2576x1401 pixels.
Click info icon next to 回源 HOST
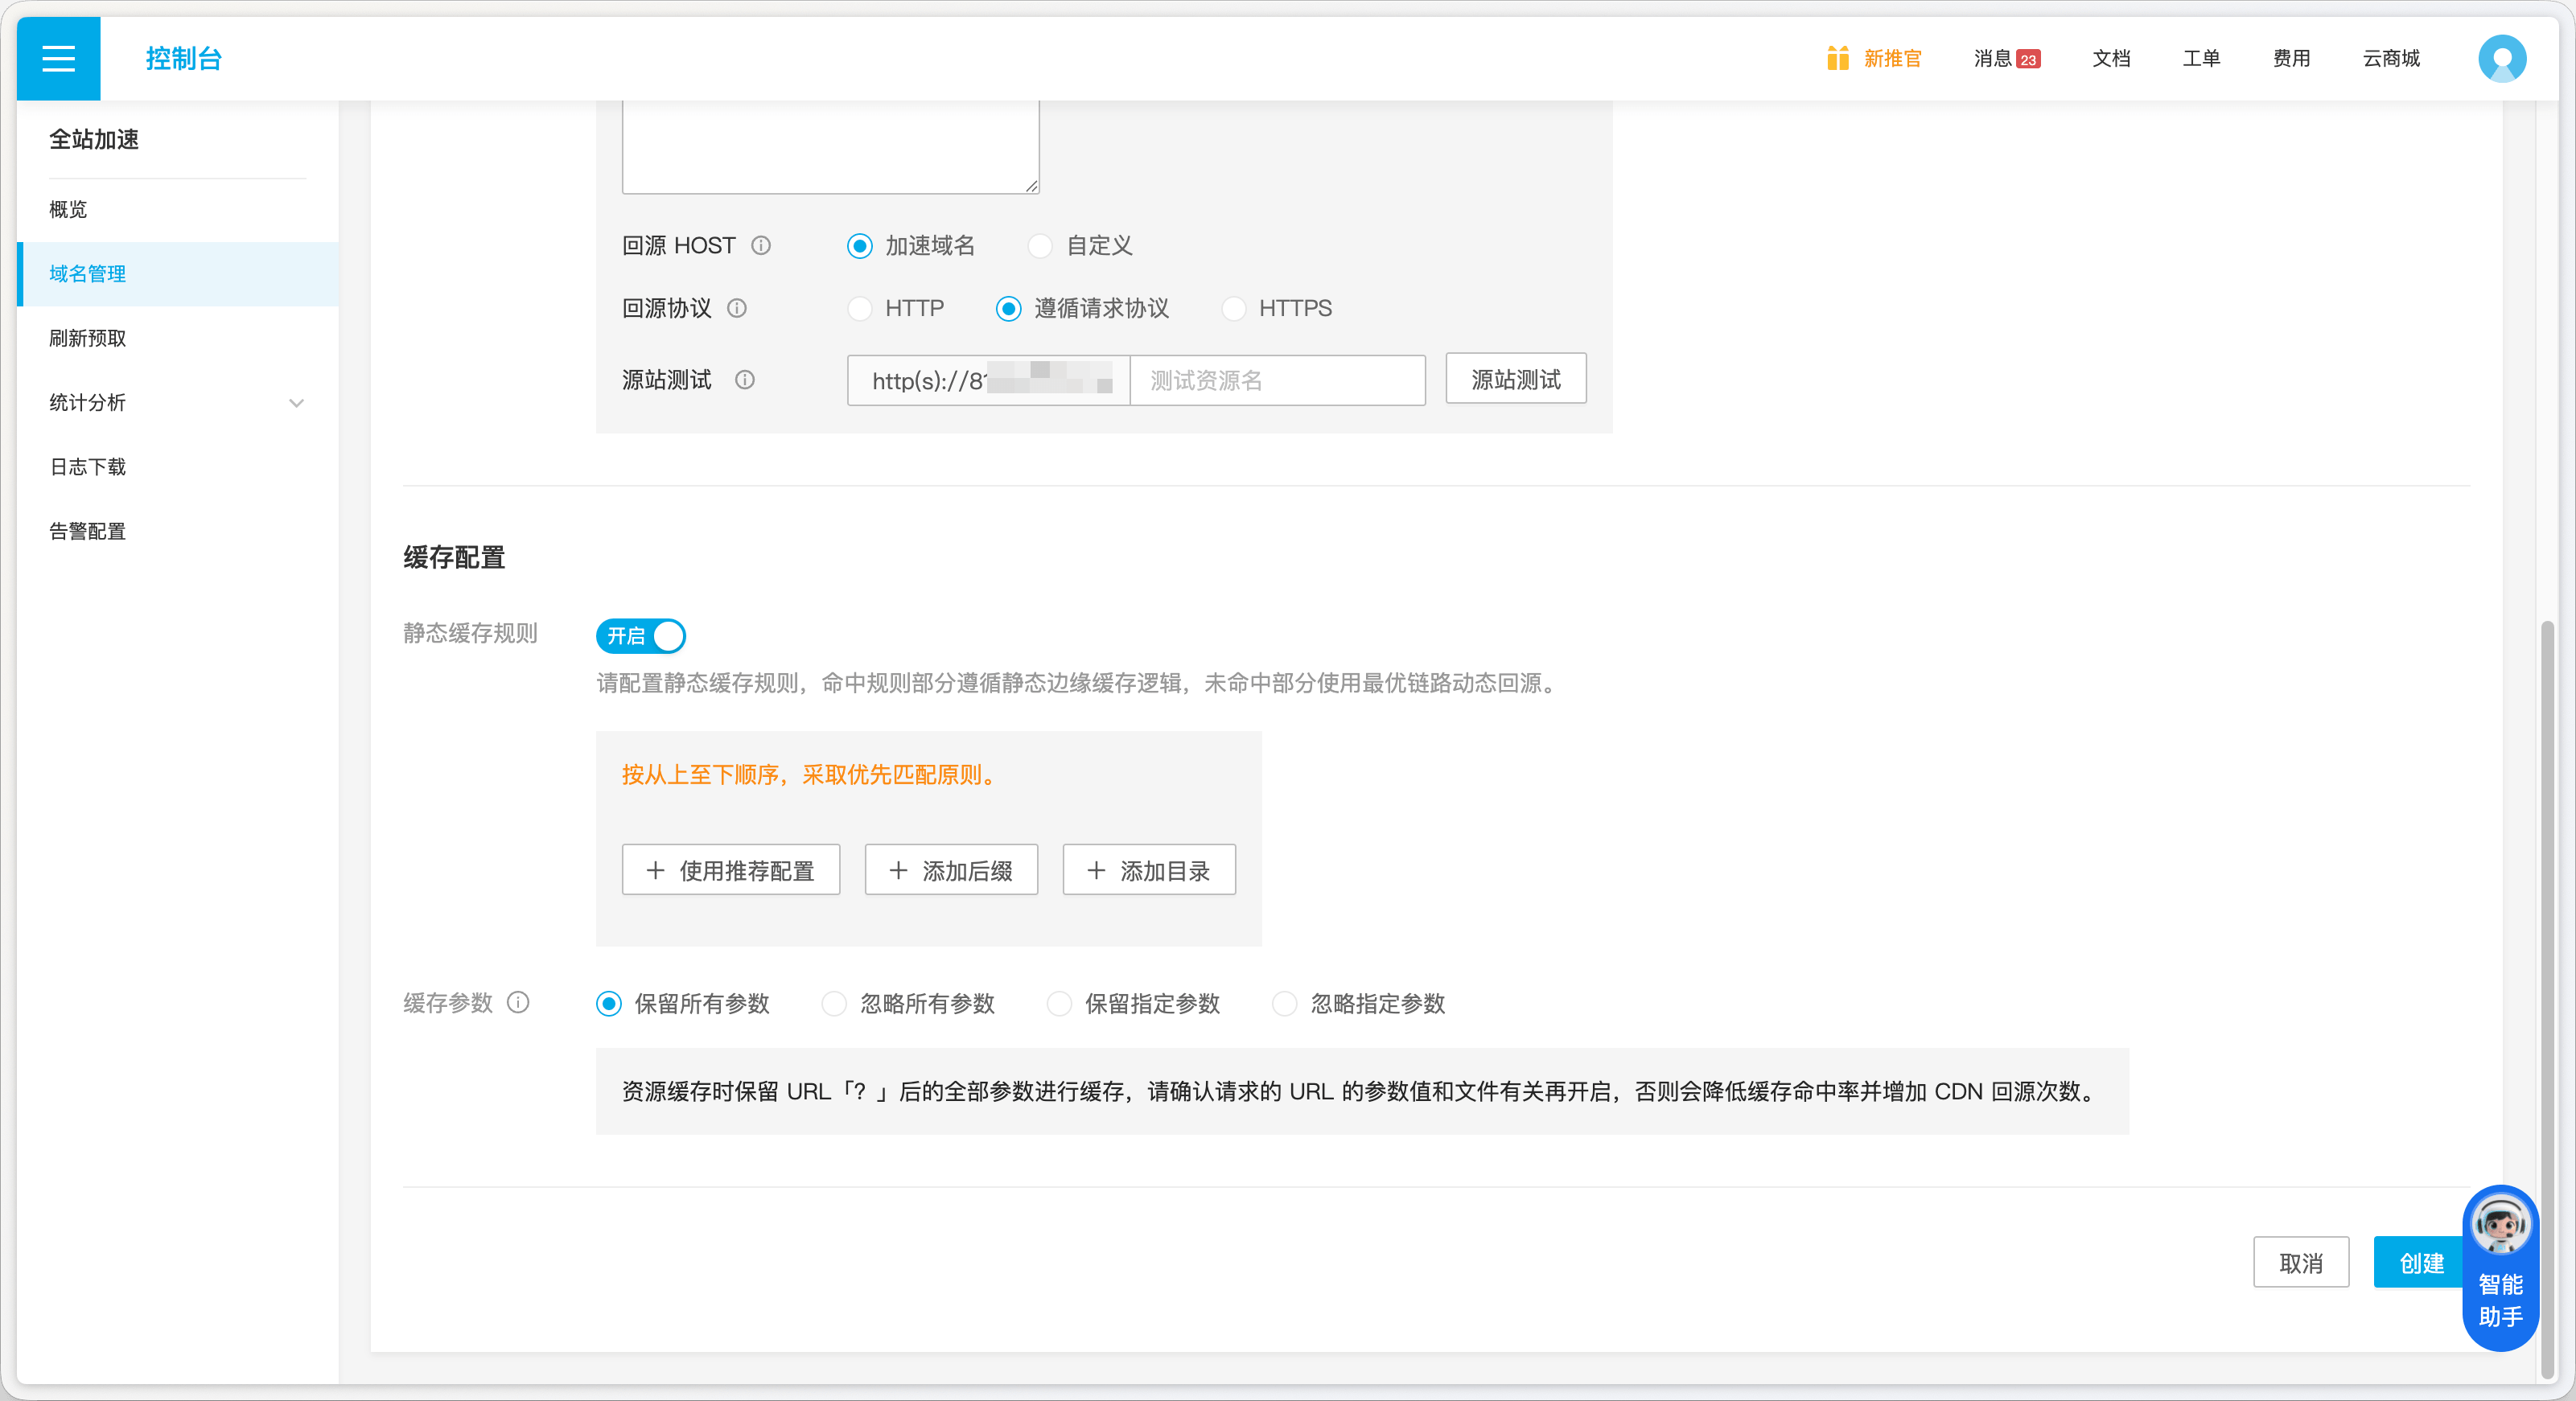761,245
